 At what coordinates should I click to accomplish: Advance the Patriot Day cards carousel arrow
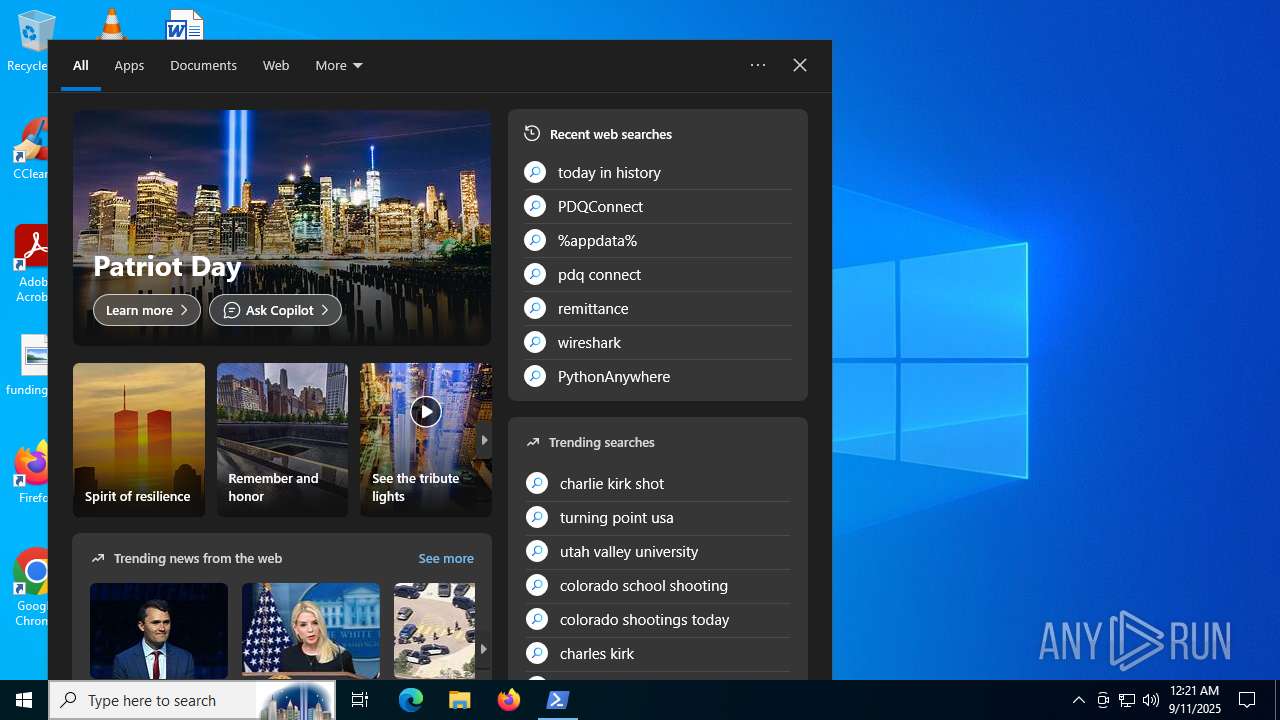click(484, 440)
